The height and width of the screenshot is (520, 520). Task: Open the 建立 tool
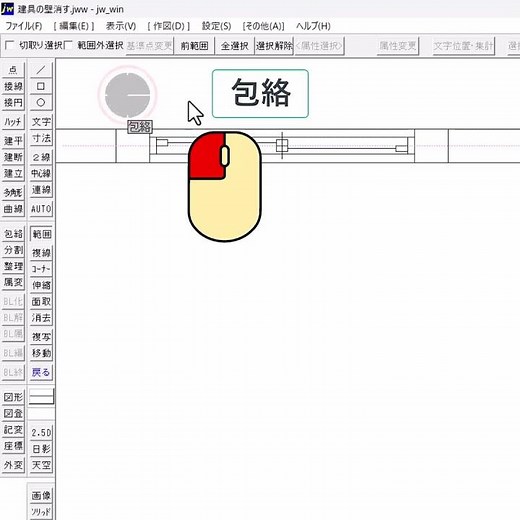(x=13, y=174)
